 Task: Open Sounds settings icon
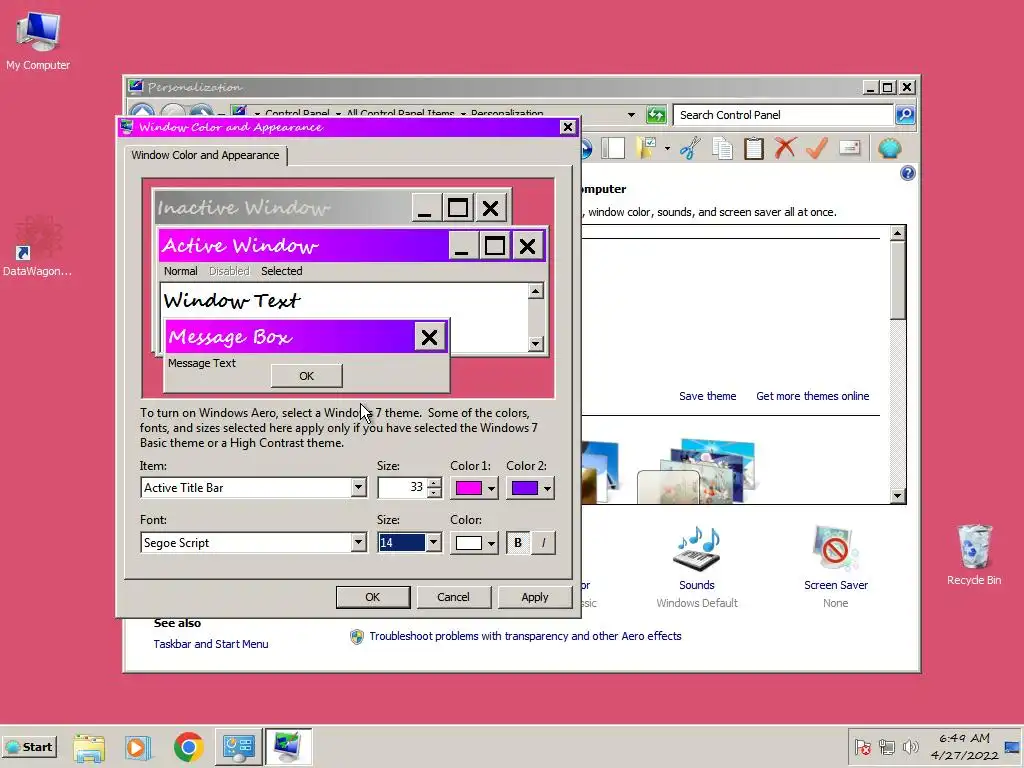click(697, 549)
